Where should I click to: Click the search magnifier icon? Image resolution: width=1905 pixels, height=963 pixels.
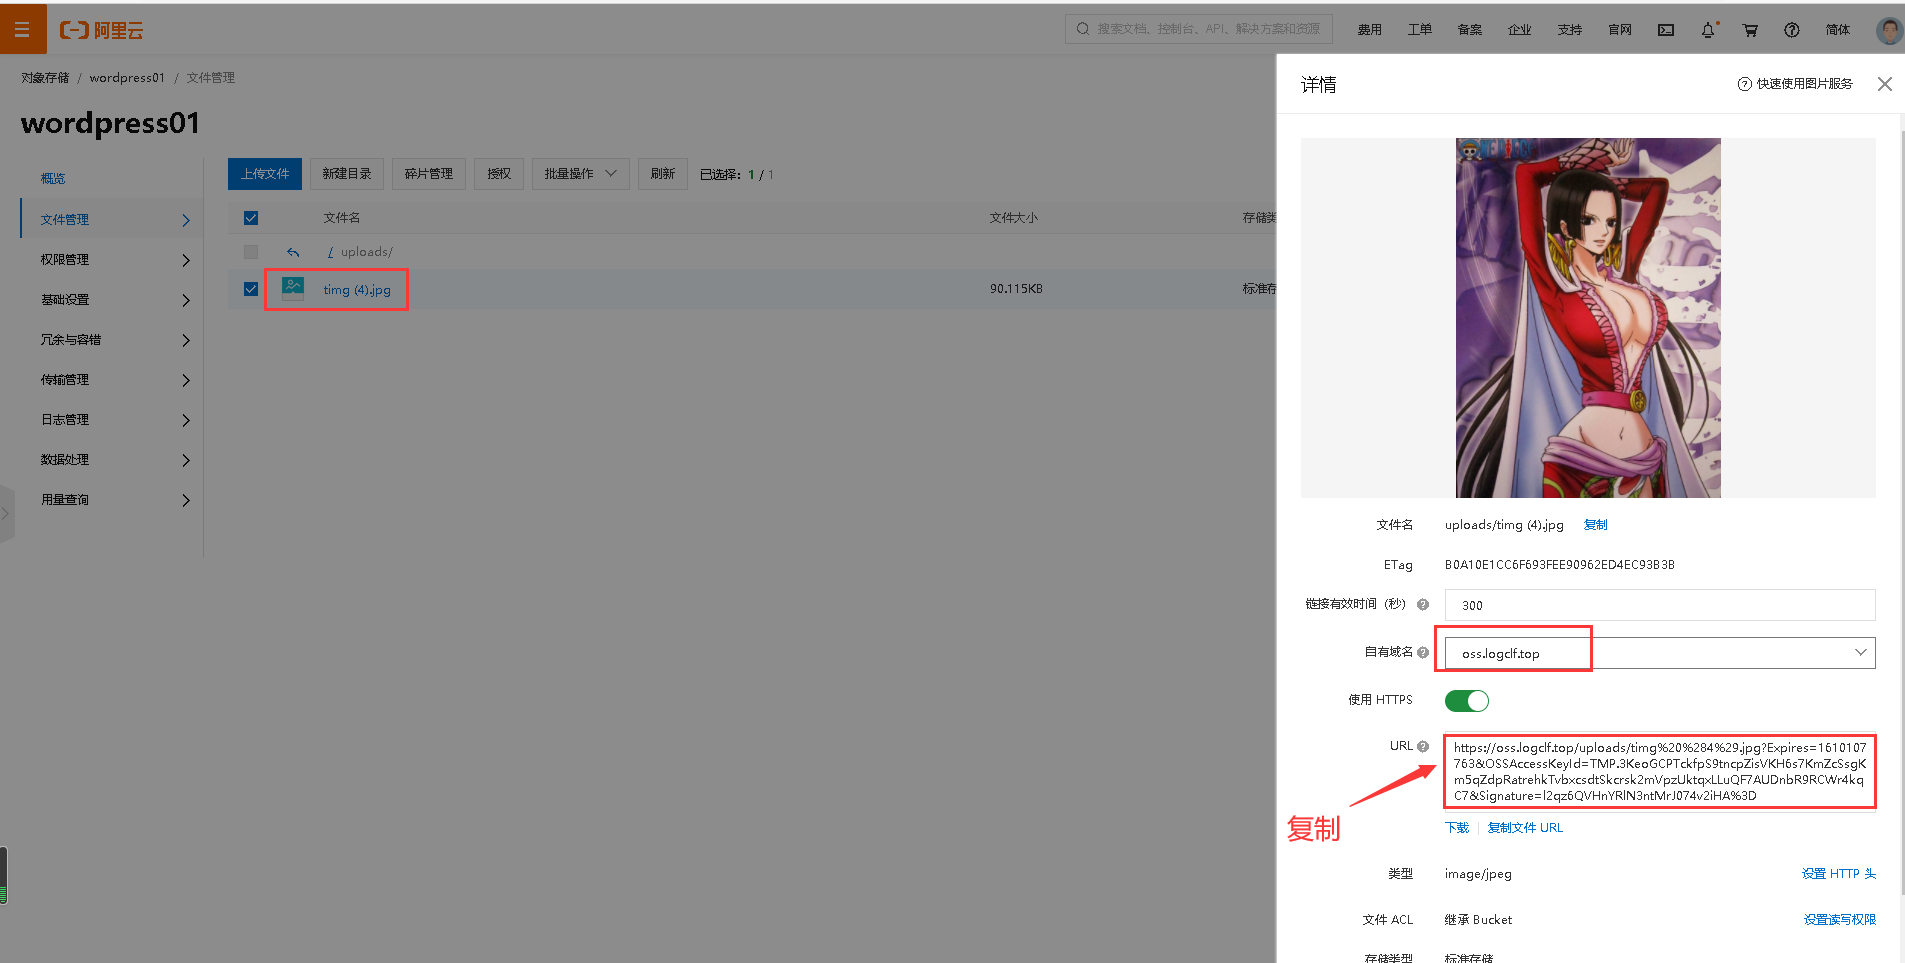[1082, 29]
